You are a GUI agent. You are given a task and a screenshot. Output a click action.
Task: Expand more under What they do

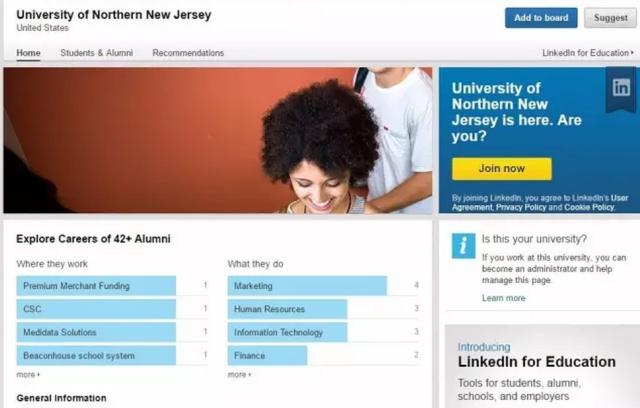tap(240, 374)
